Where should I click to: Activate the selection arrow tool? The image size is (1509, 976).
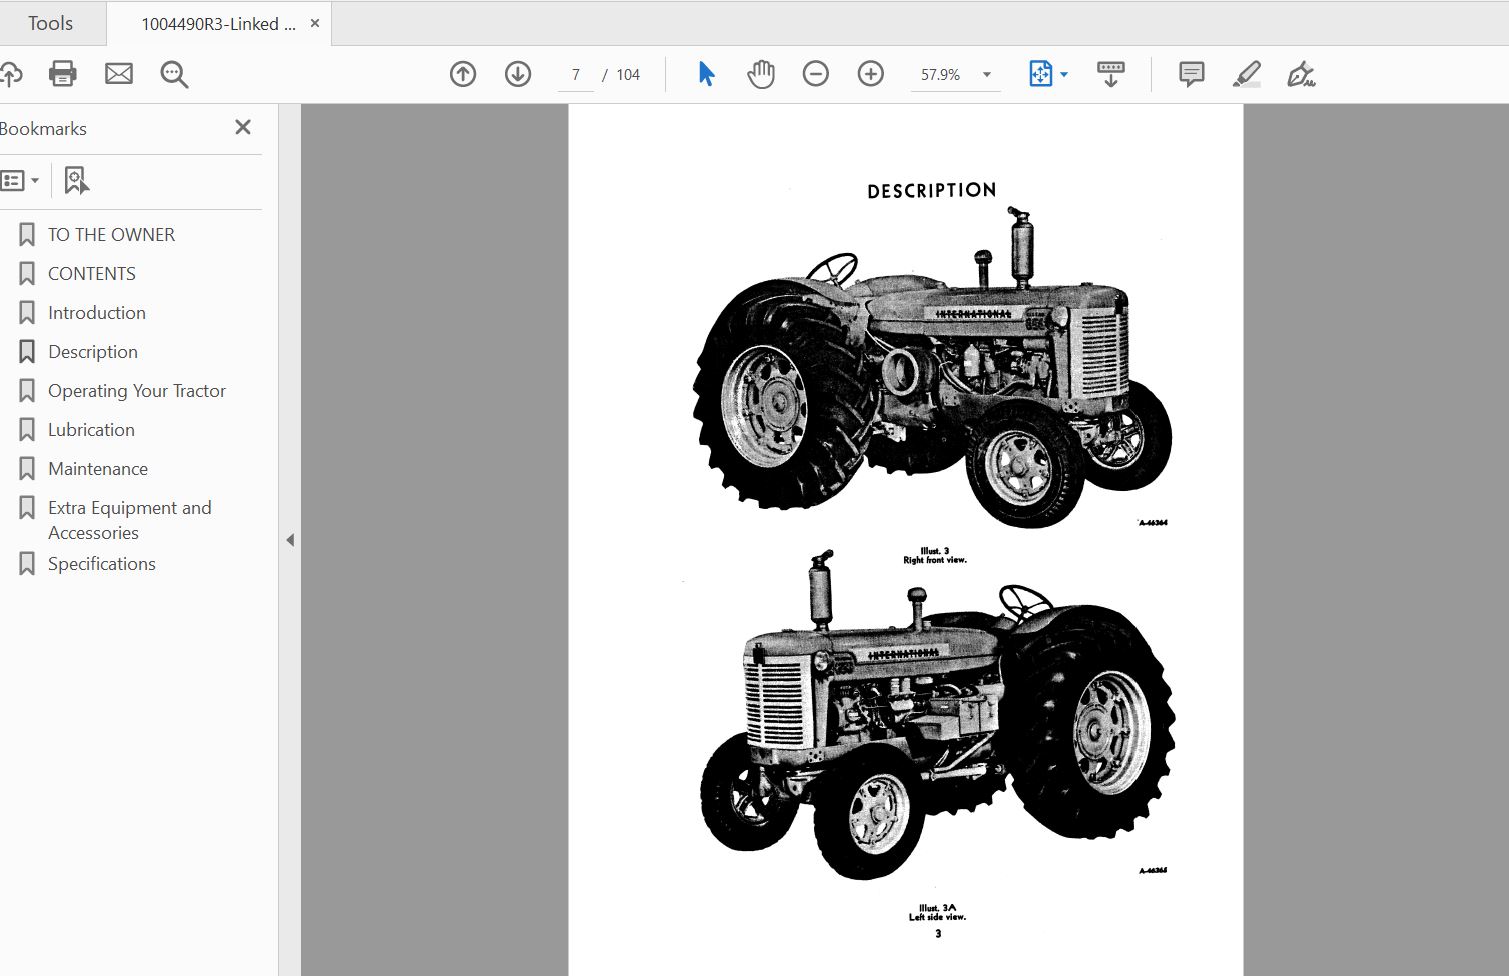point(706,74)
